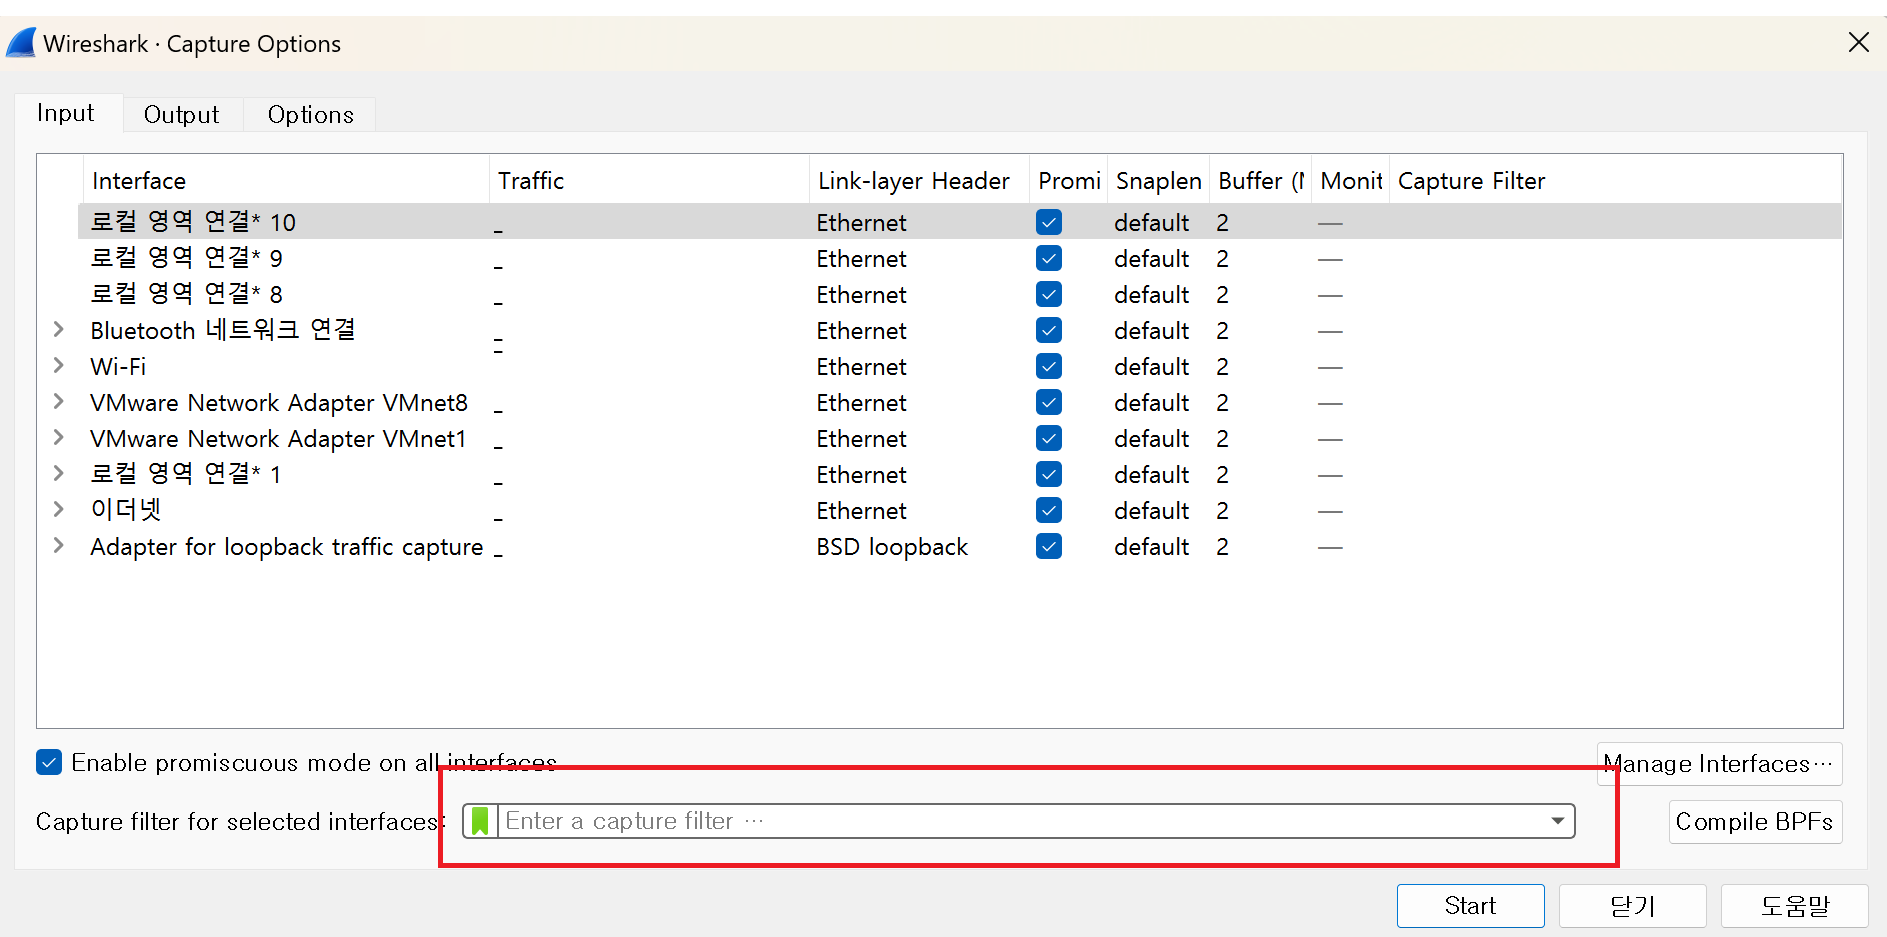This screenshot has height=937, width=1887.
Task: Click the Start button
Action: 1470,906
